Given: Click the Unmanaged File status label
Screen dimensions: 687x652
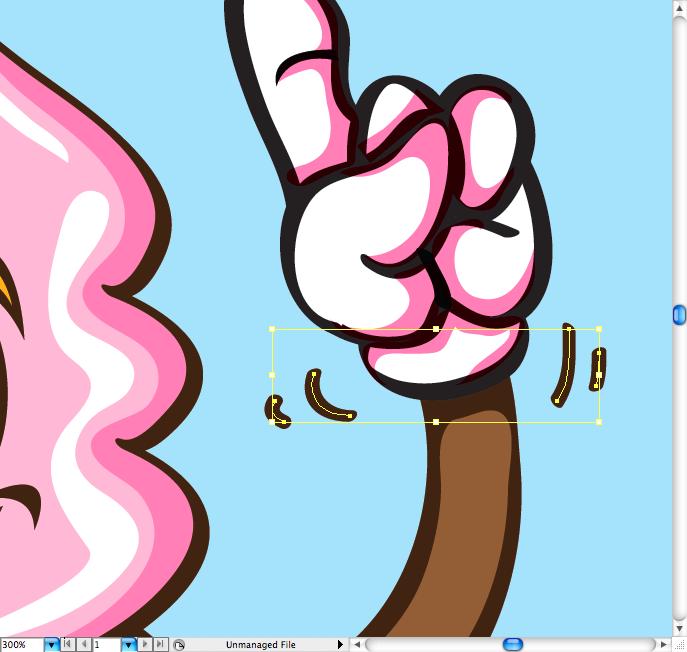Looking at the screenshot, I should 260,645.
